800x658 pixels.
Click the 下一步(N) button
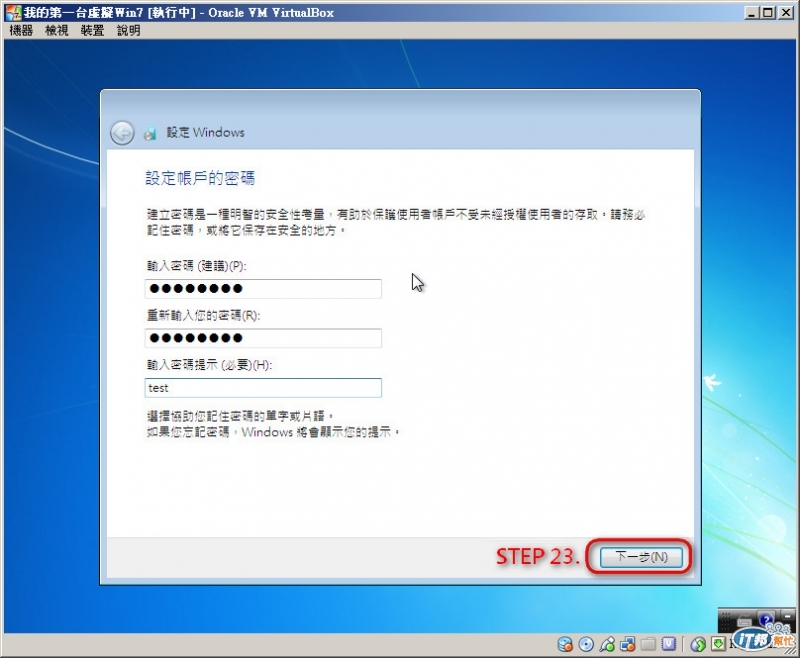(641, 556)
